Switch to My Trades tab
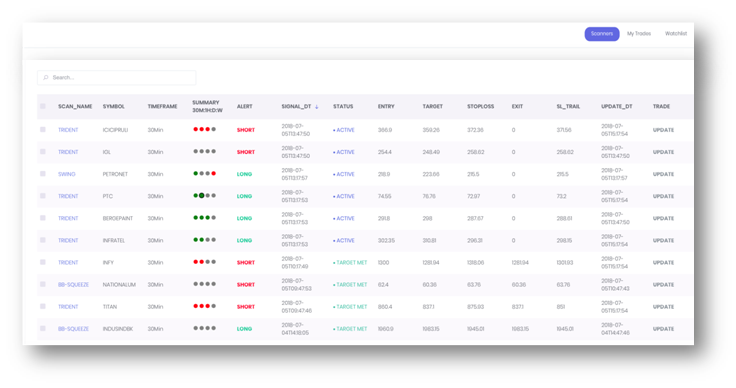Image resolution: width=736 pixels, height=388 pixels. (639, 34)
